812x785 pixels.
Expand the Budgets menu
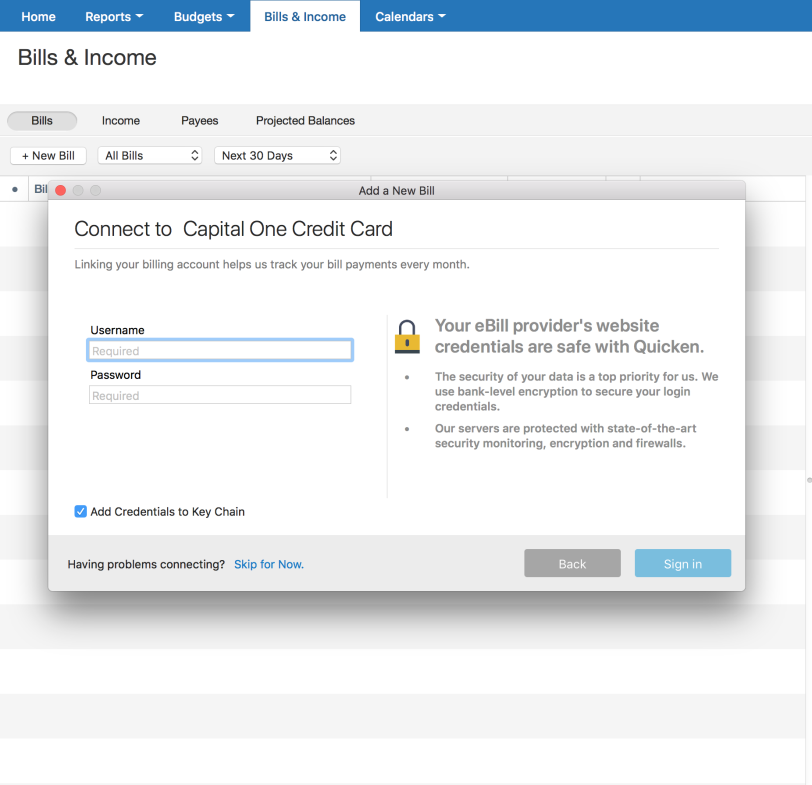coord(204,17)
